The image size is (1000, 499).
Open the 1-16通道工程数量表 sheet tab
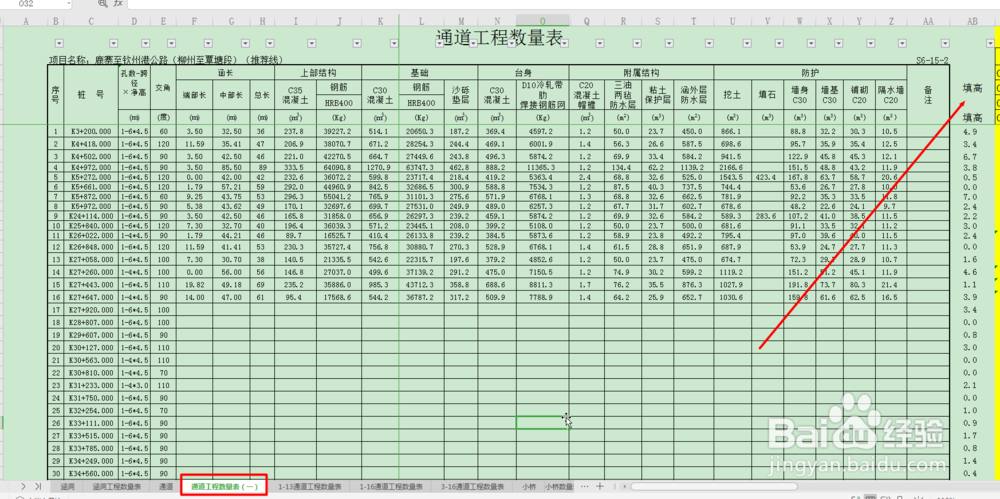click(391, 487)
